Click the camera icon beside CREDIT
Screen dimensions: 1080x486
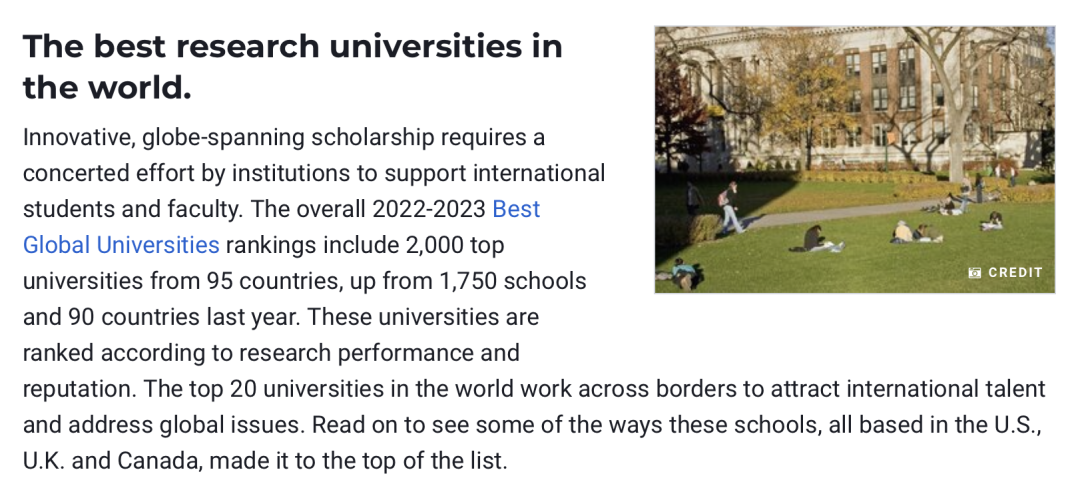(x=975, y=273)
